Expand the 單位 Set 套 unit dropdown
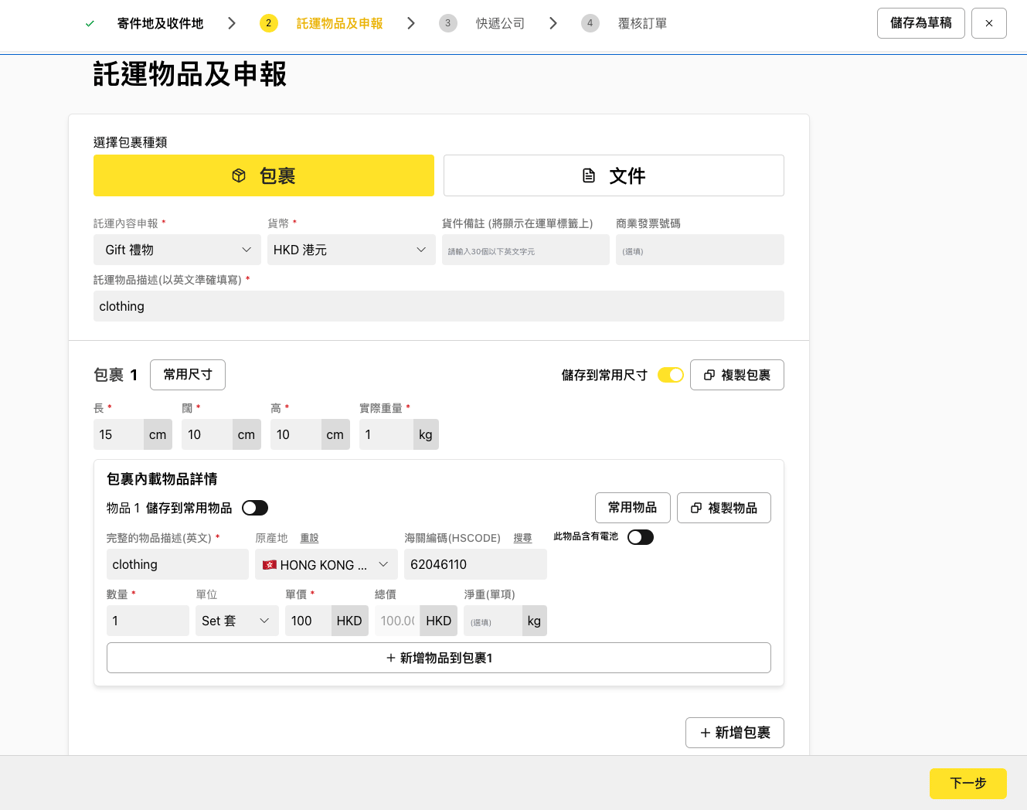 pos(236,621)
